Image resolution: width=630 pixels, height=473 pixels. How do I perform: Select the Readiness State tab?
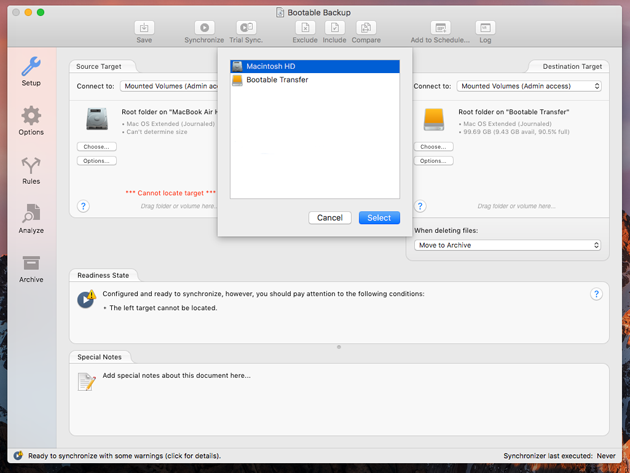[x=103, y=275]
